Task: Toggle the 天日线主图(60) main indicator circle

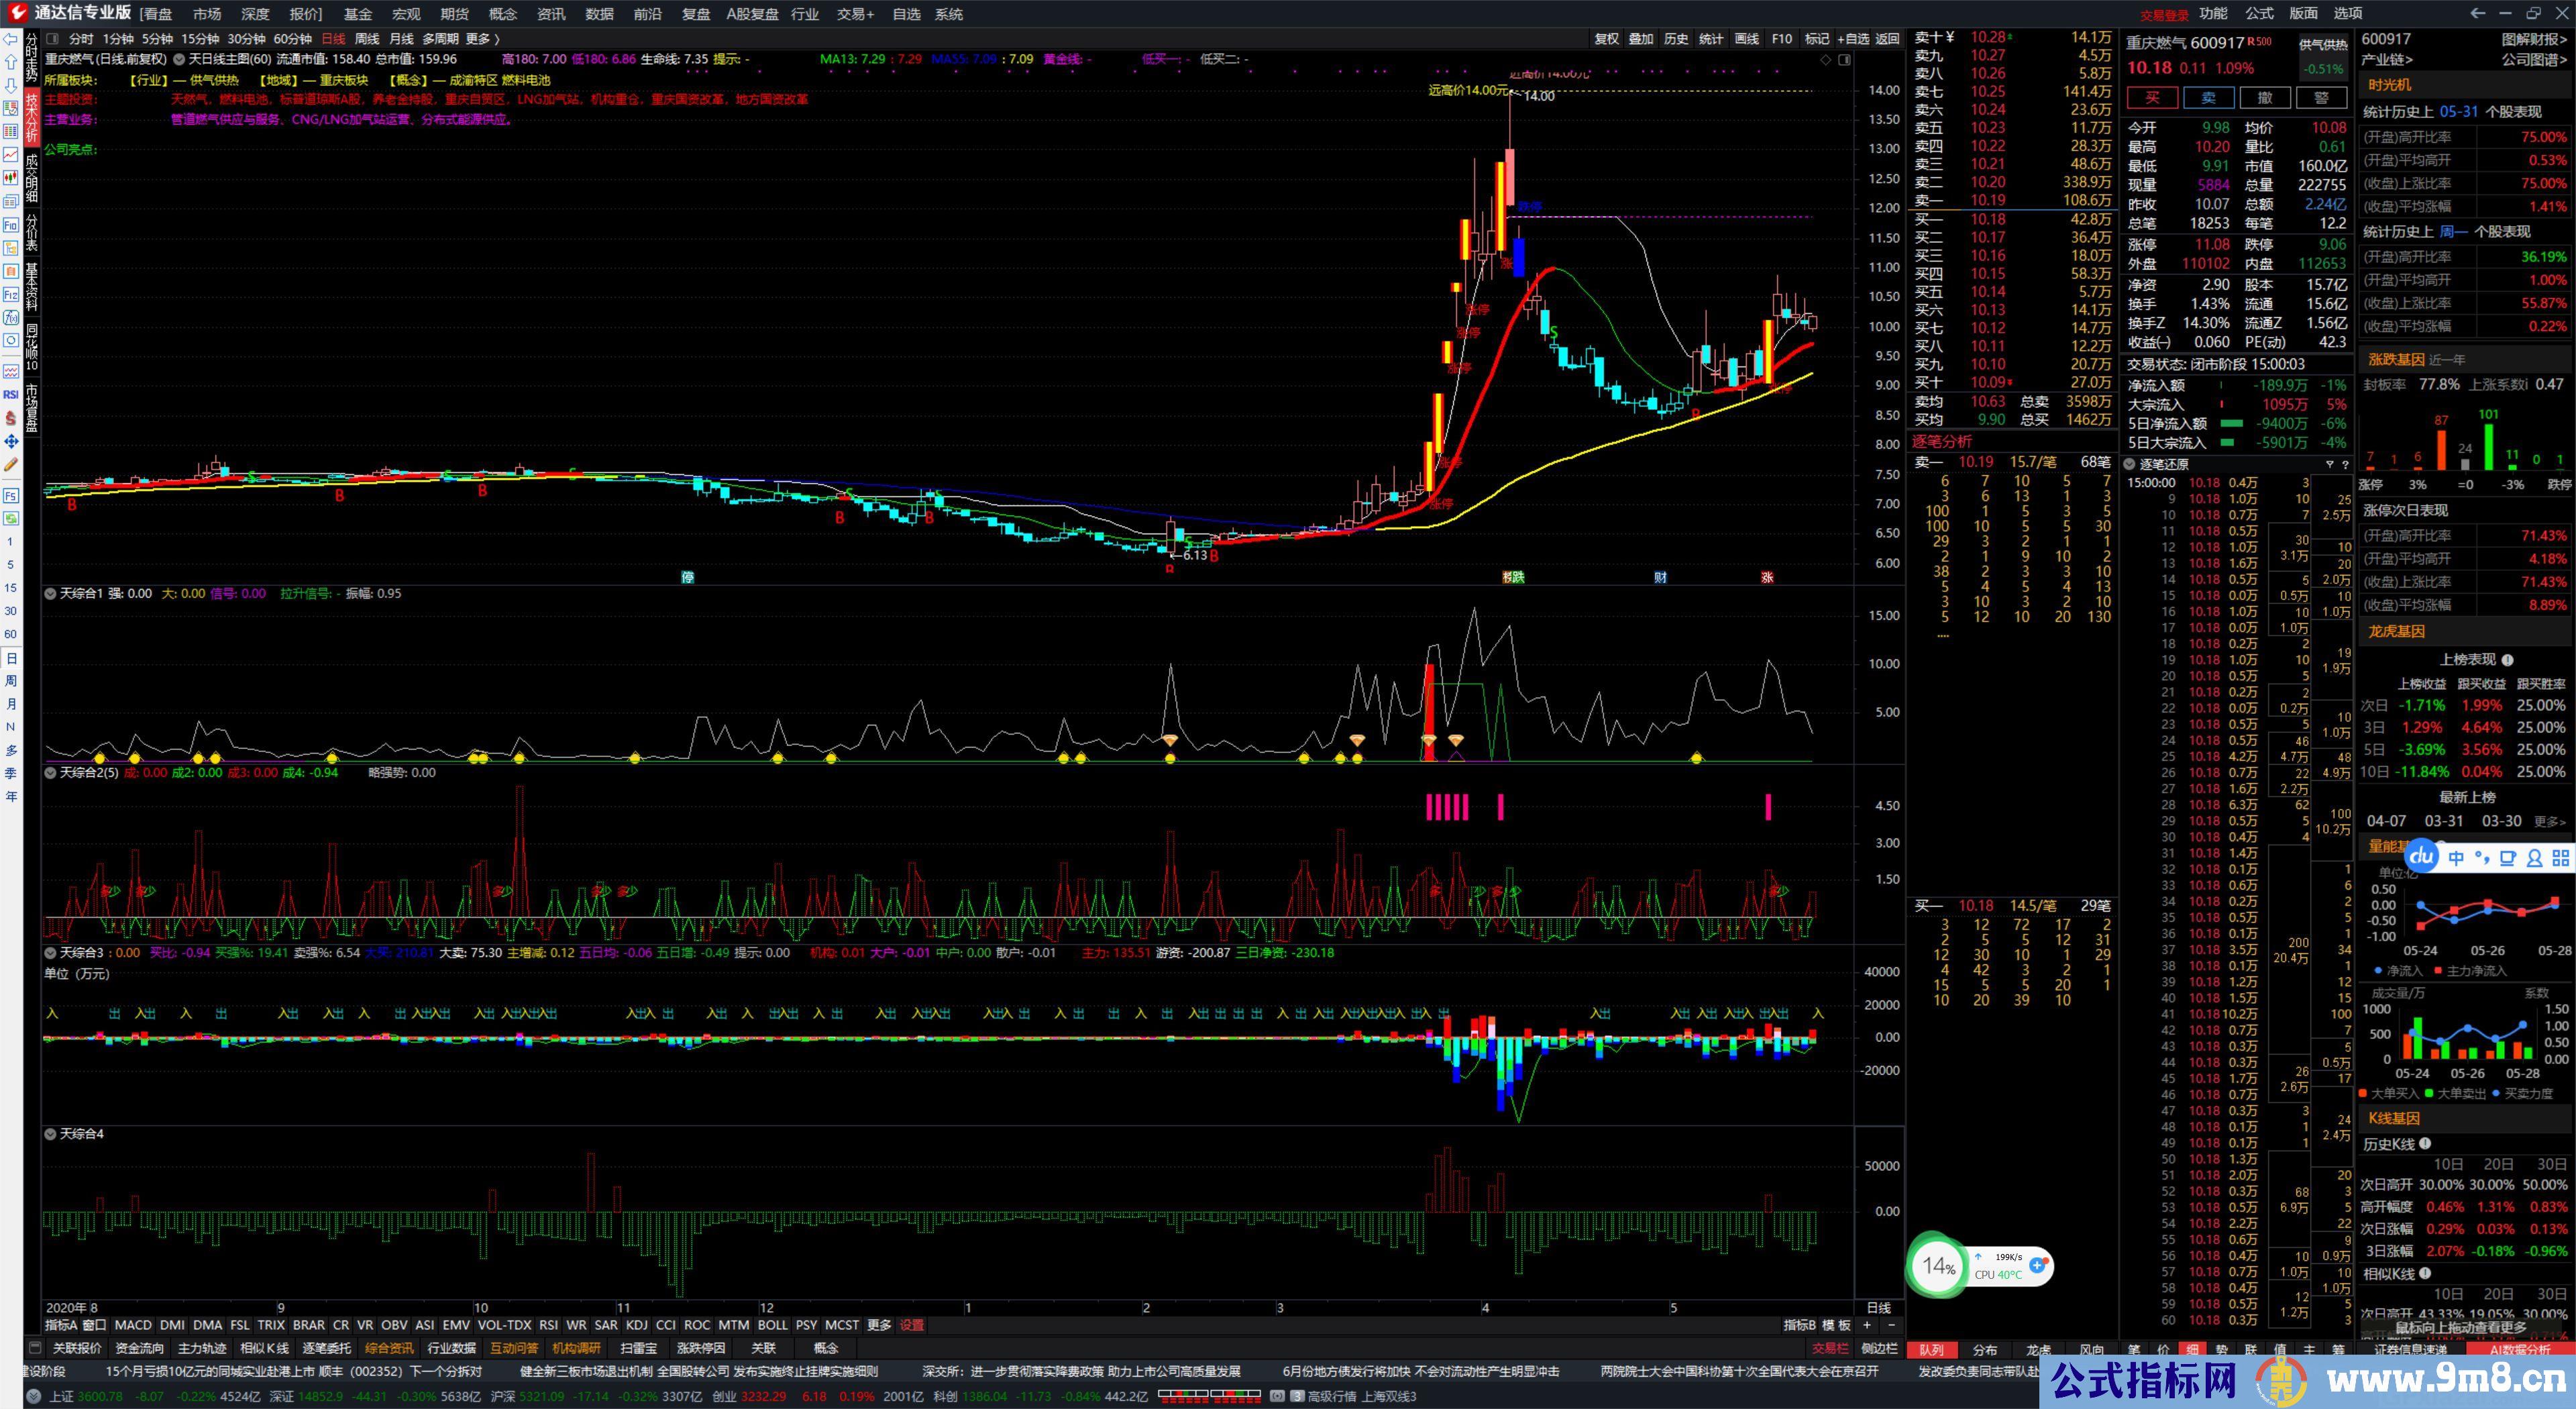Action: click(179, 60)
